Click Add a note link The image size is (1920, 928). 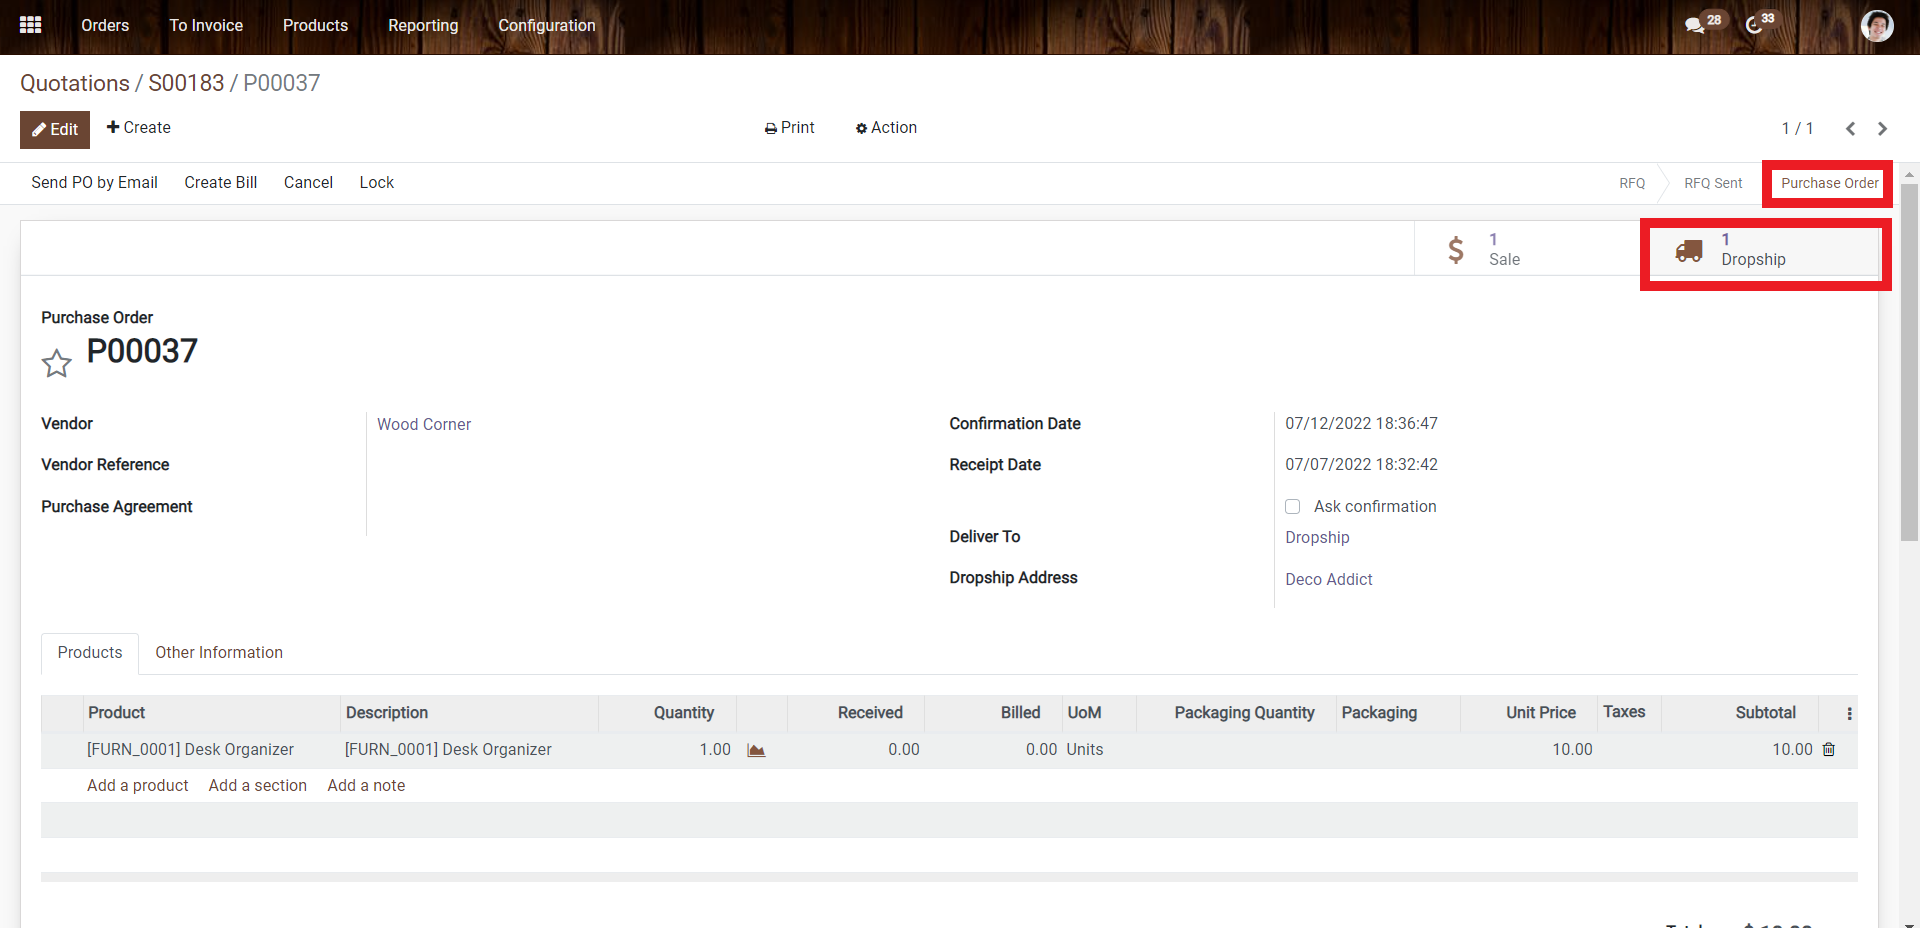pos(366,786)
